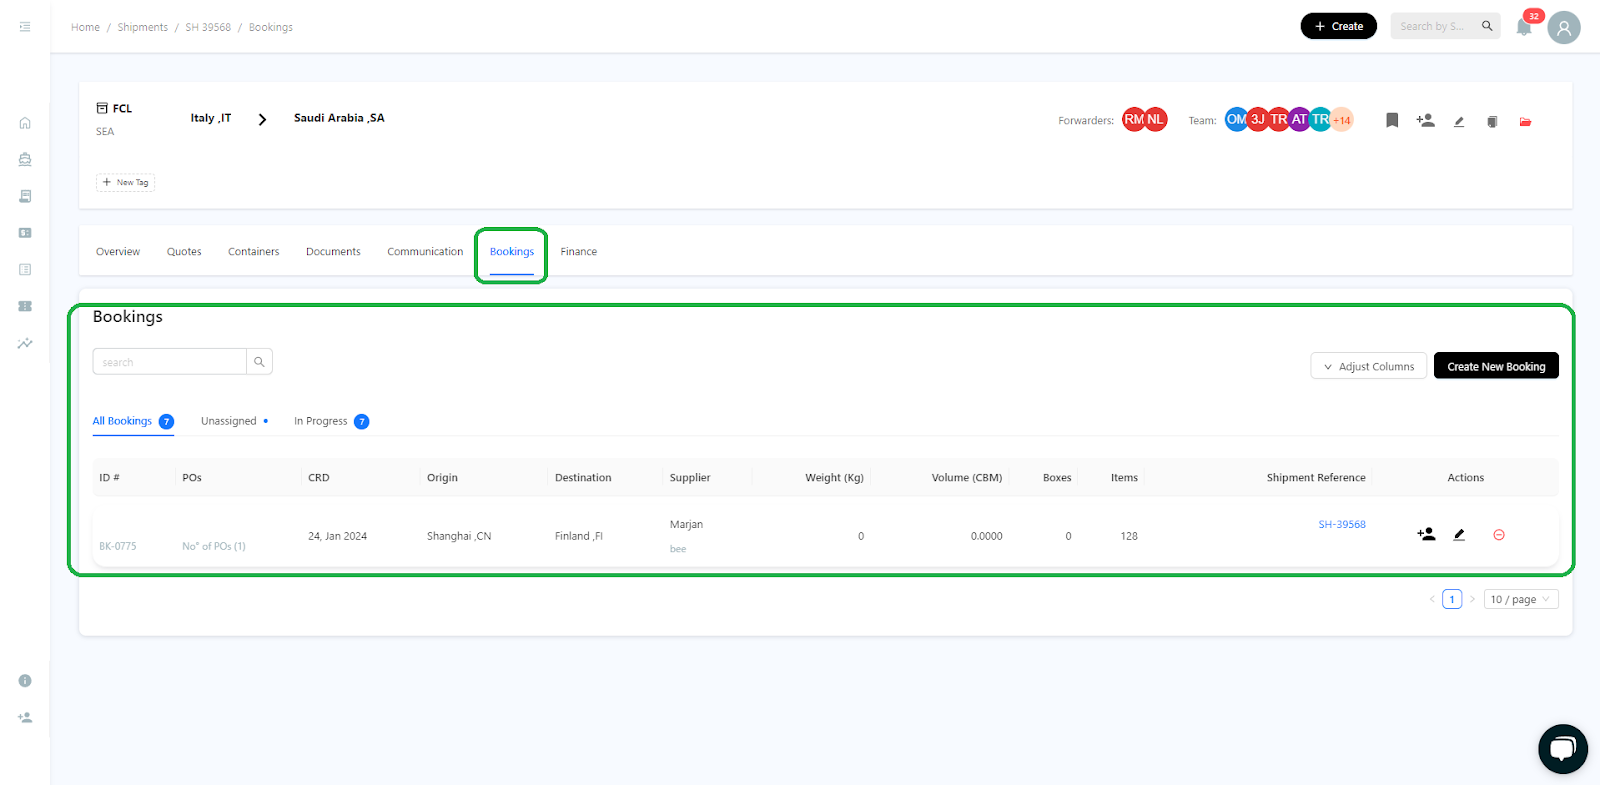Click the + New Tag button
Screen dimensions: 1600x785
click(126, 182)
